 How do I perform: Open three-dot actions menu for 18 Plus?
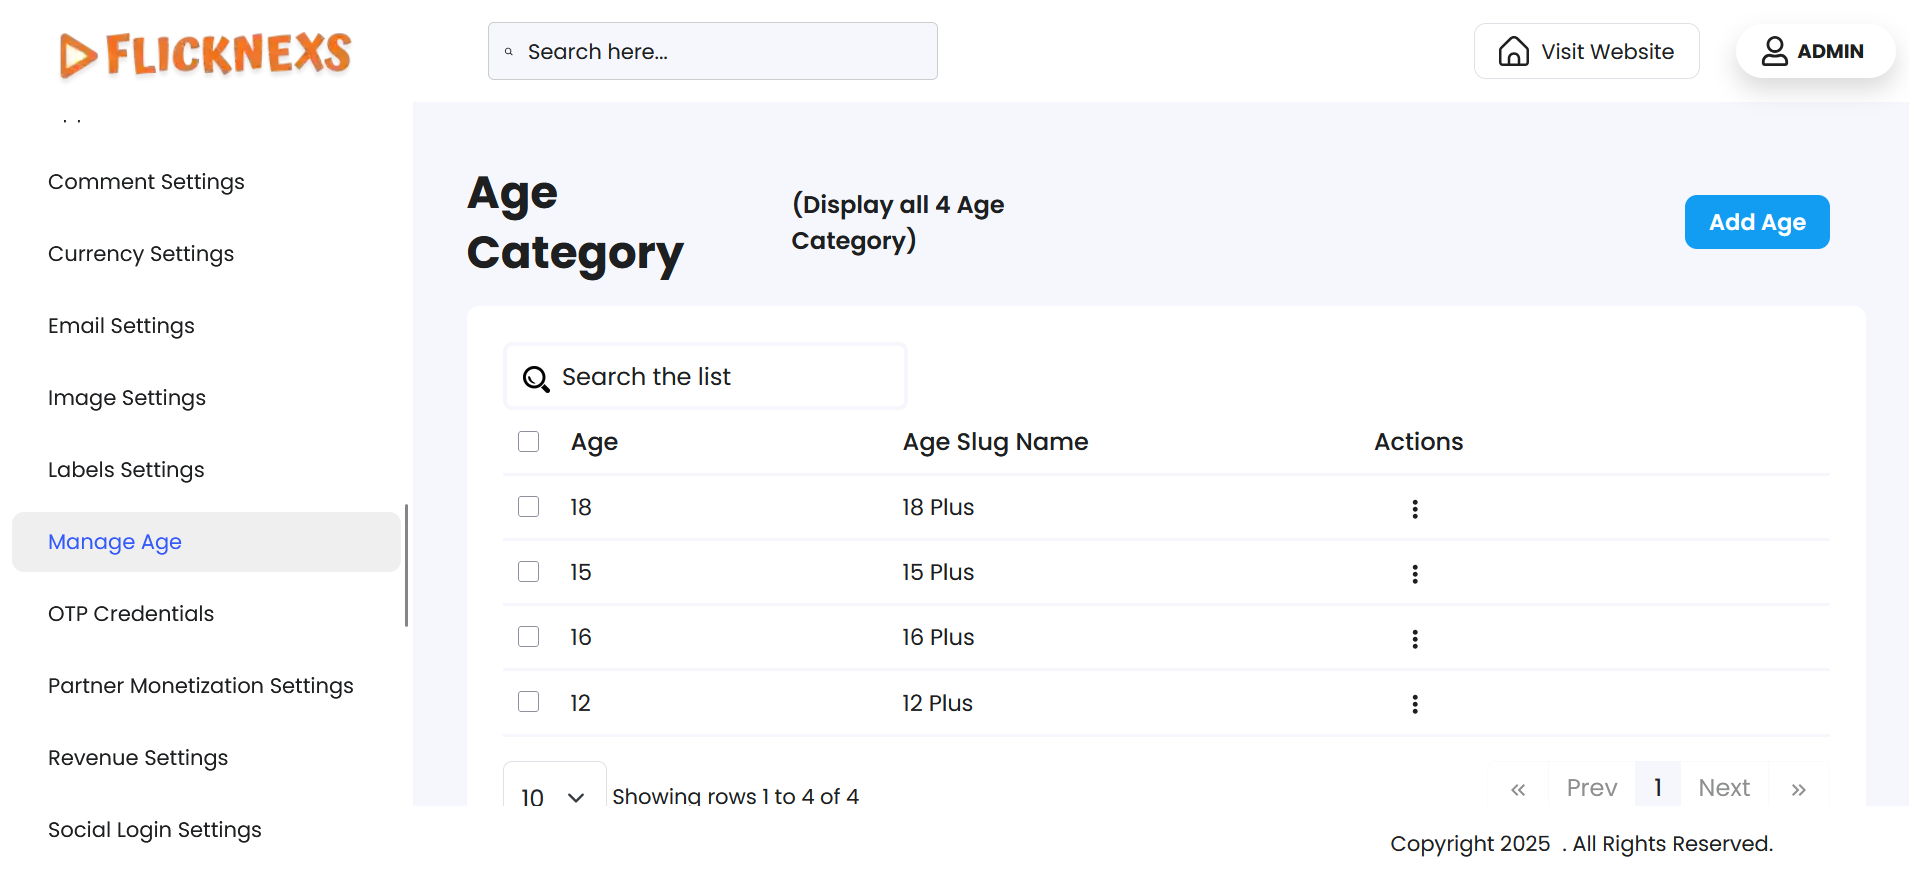[x=1414, y=509]
